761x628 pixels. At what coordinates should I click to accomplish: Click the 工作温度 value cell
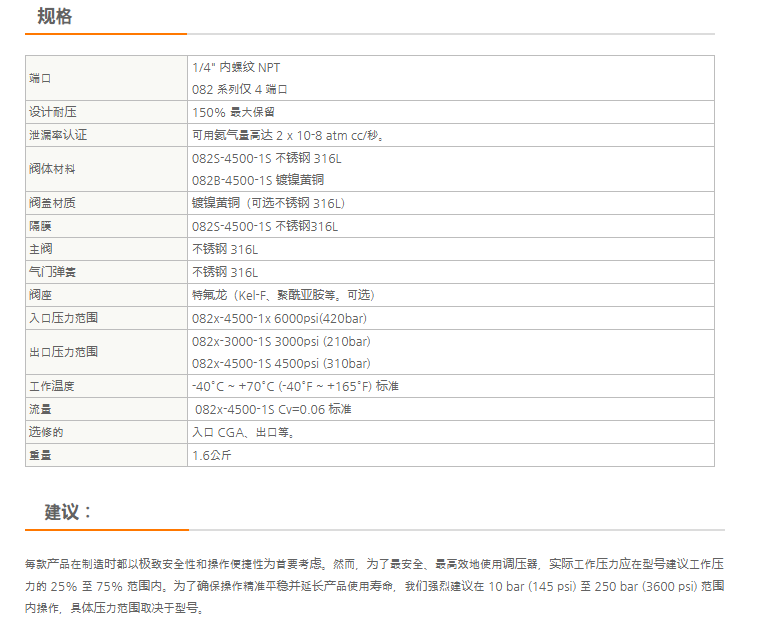295,386
